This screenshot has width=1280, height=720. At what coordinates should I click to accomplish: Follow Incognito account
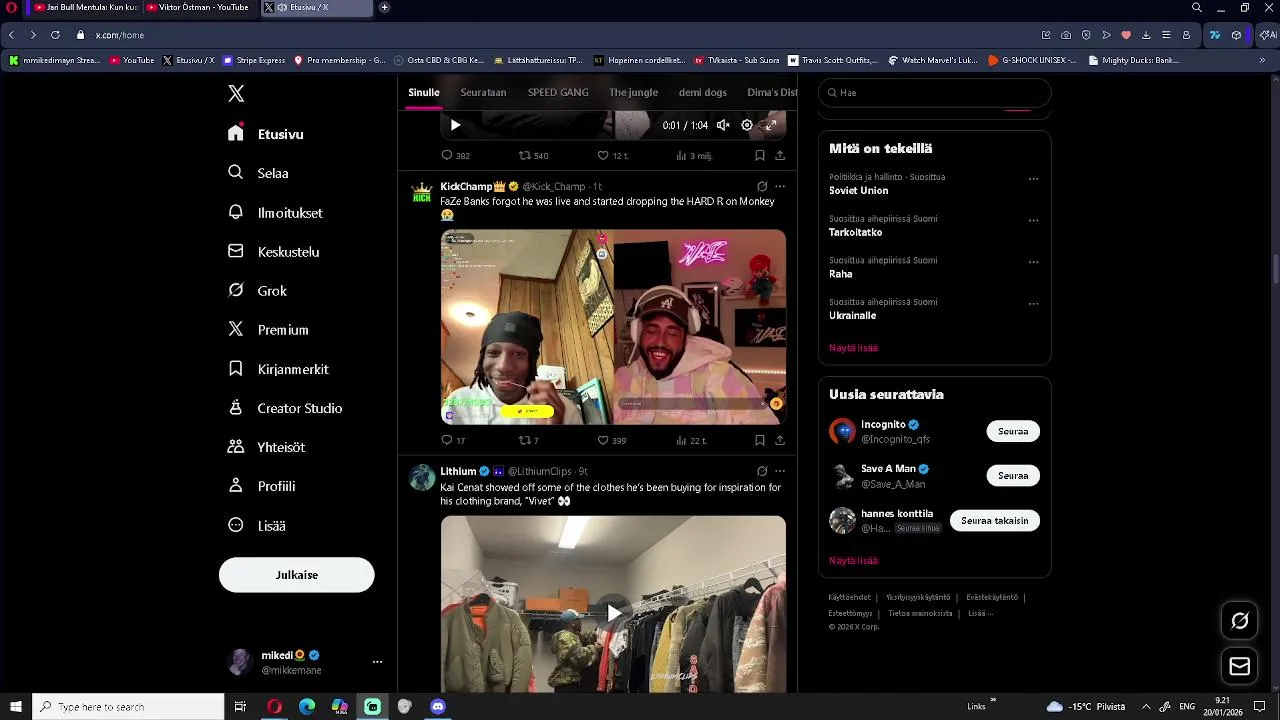pyautogui.click(x=1013, y=431)
